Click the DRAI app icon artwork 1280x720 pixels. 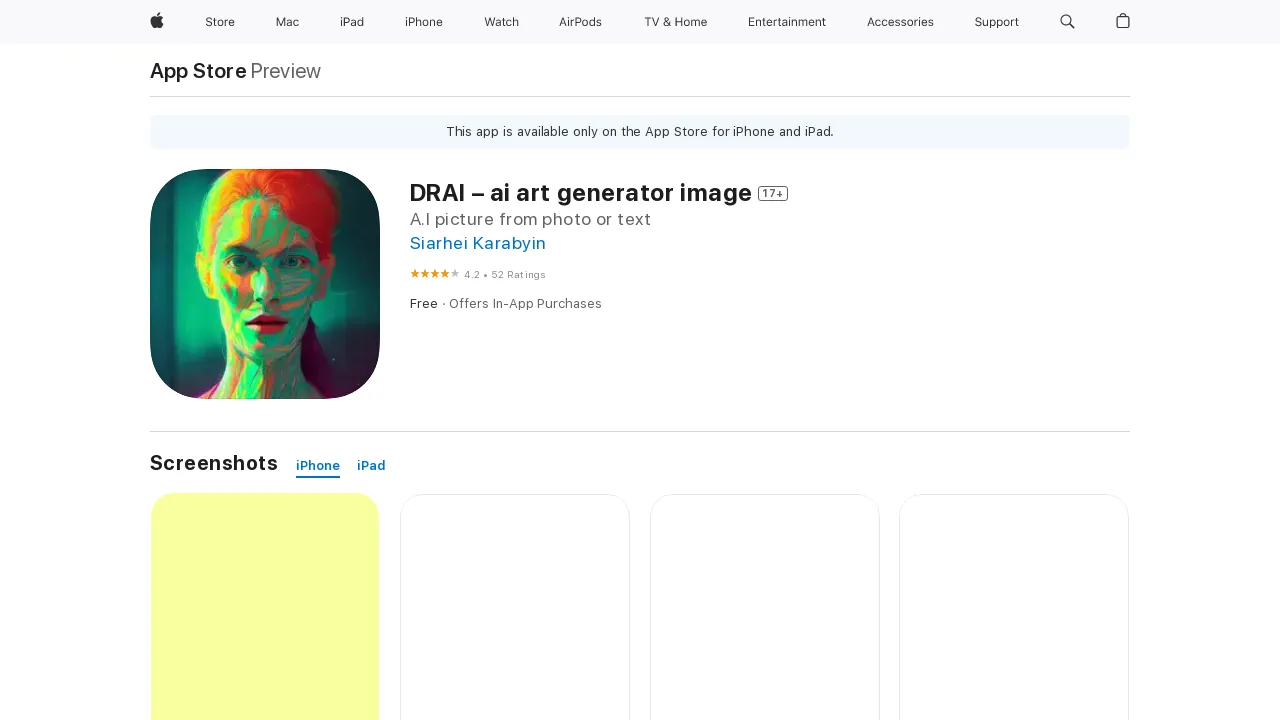coord(265,284)
